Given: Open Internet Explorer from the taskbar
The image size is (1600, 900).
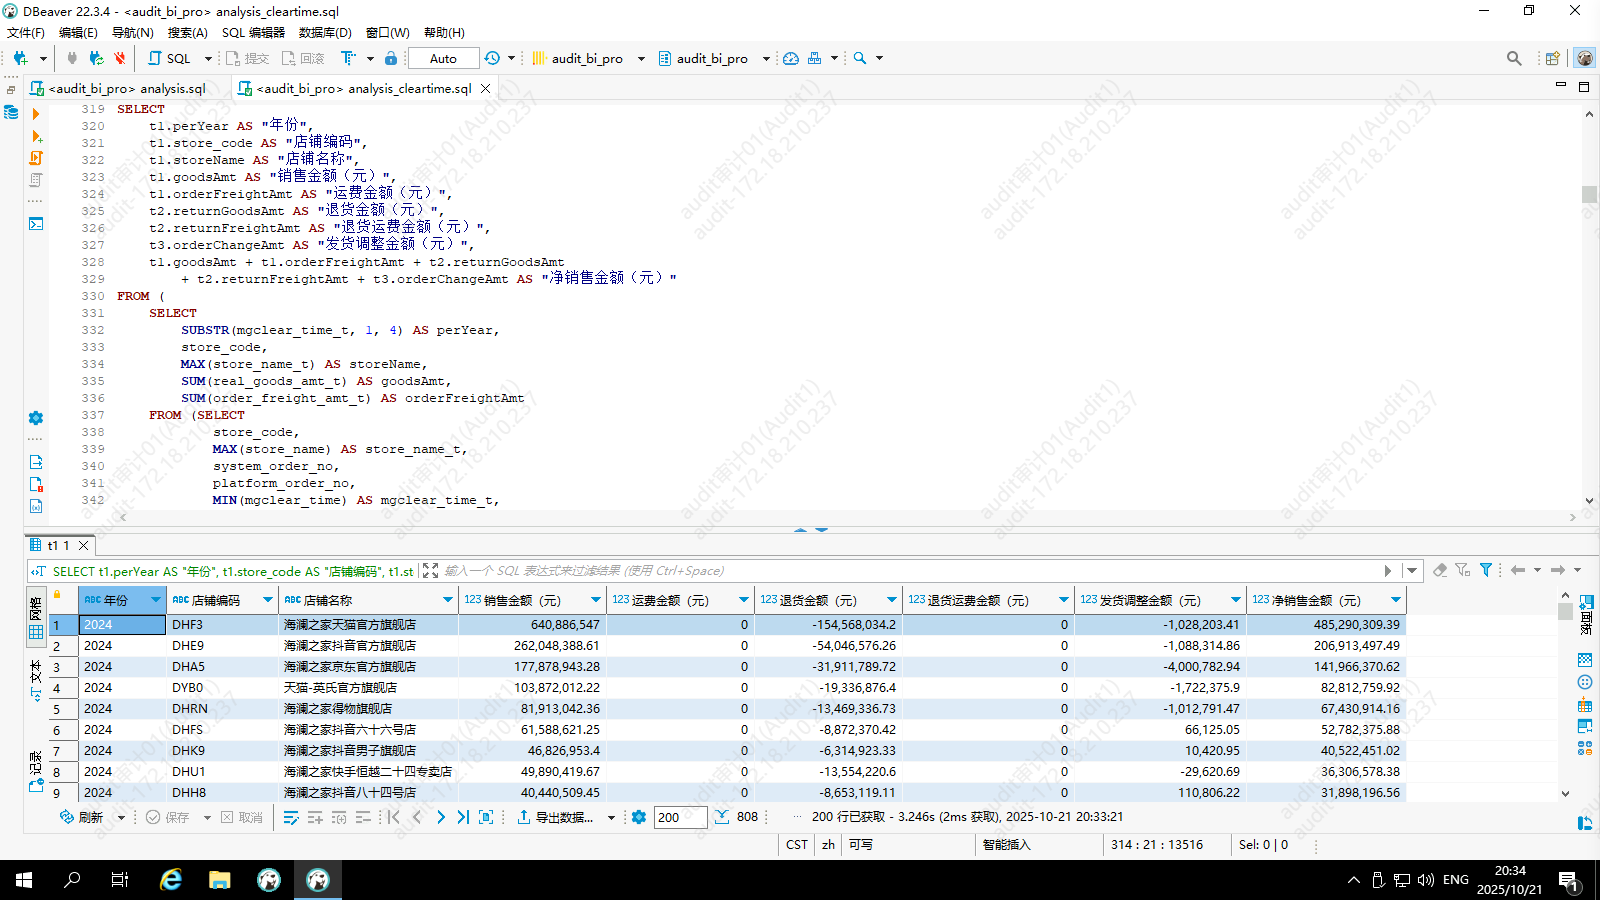Looking at the screenshot, I should [x=171, y=880].
